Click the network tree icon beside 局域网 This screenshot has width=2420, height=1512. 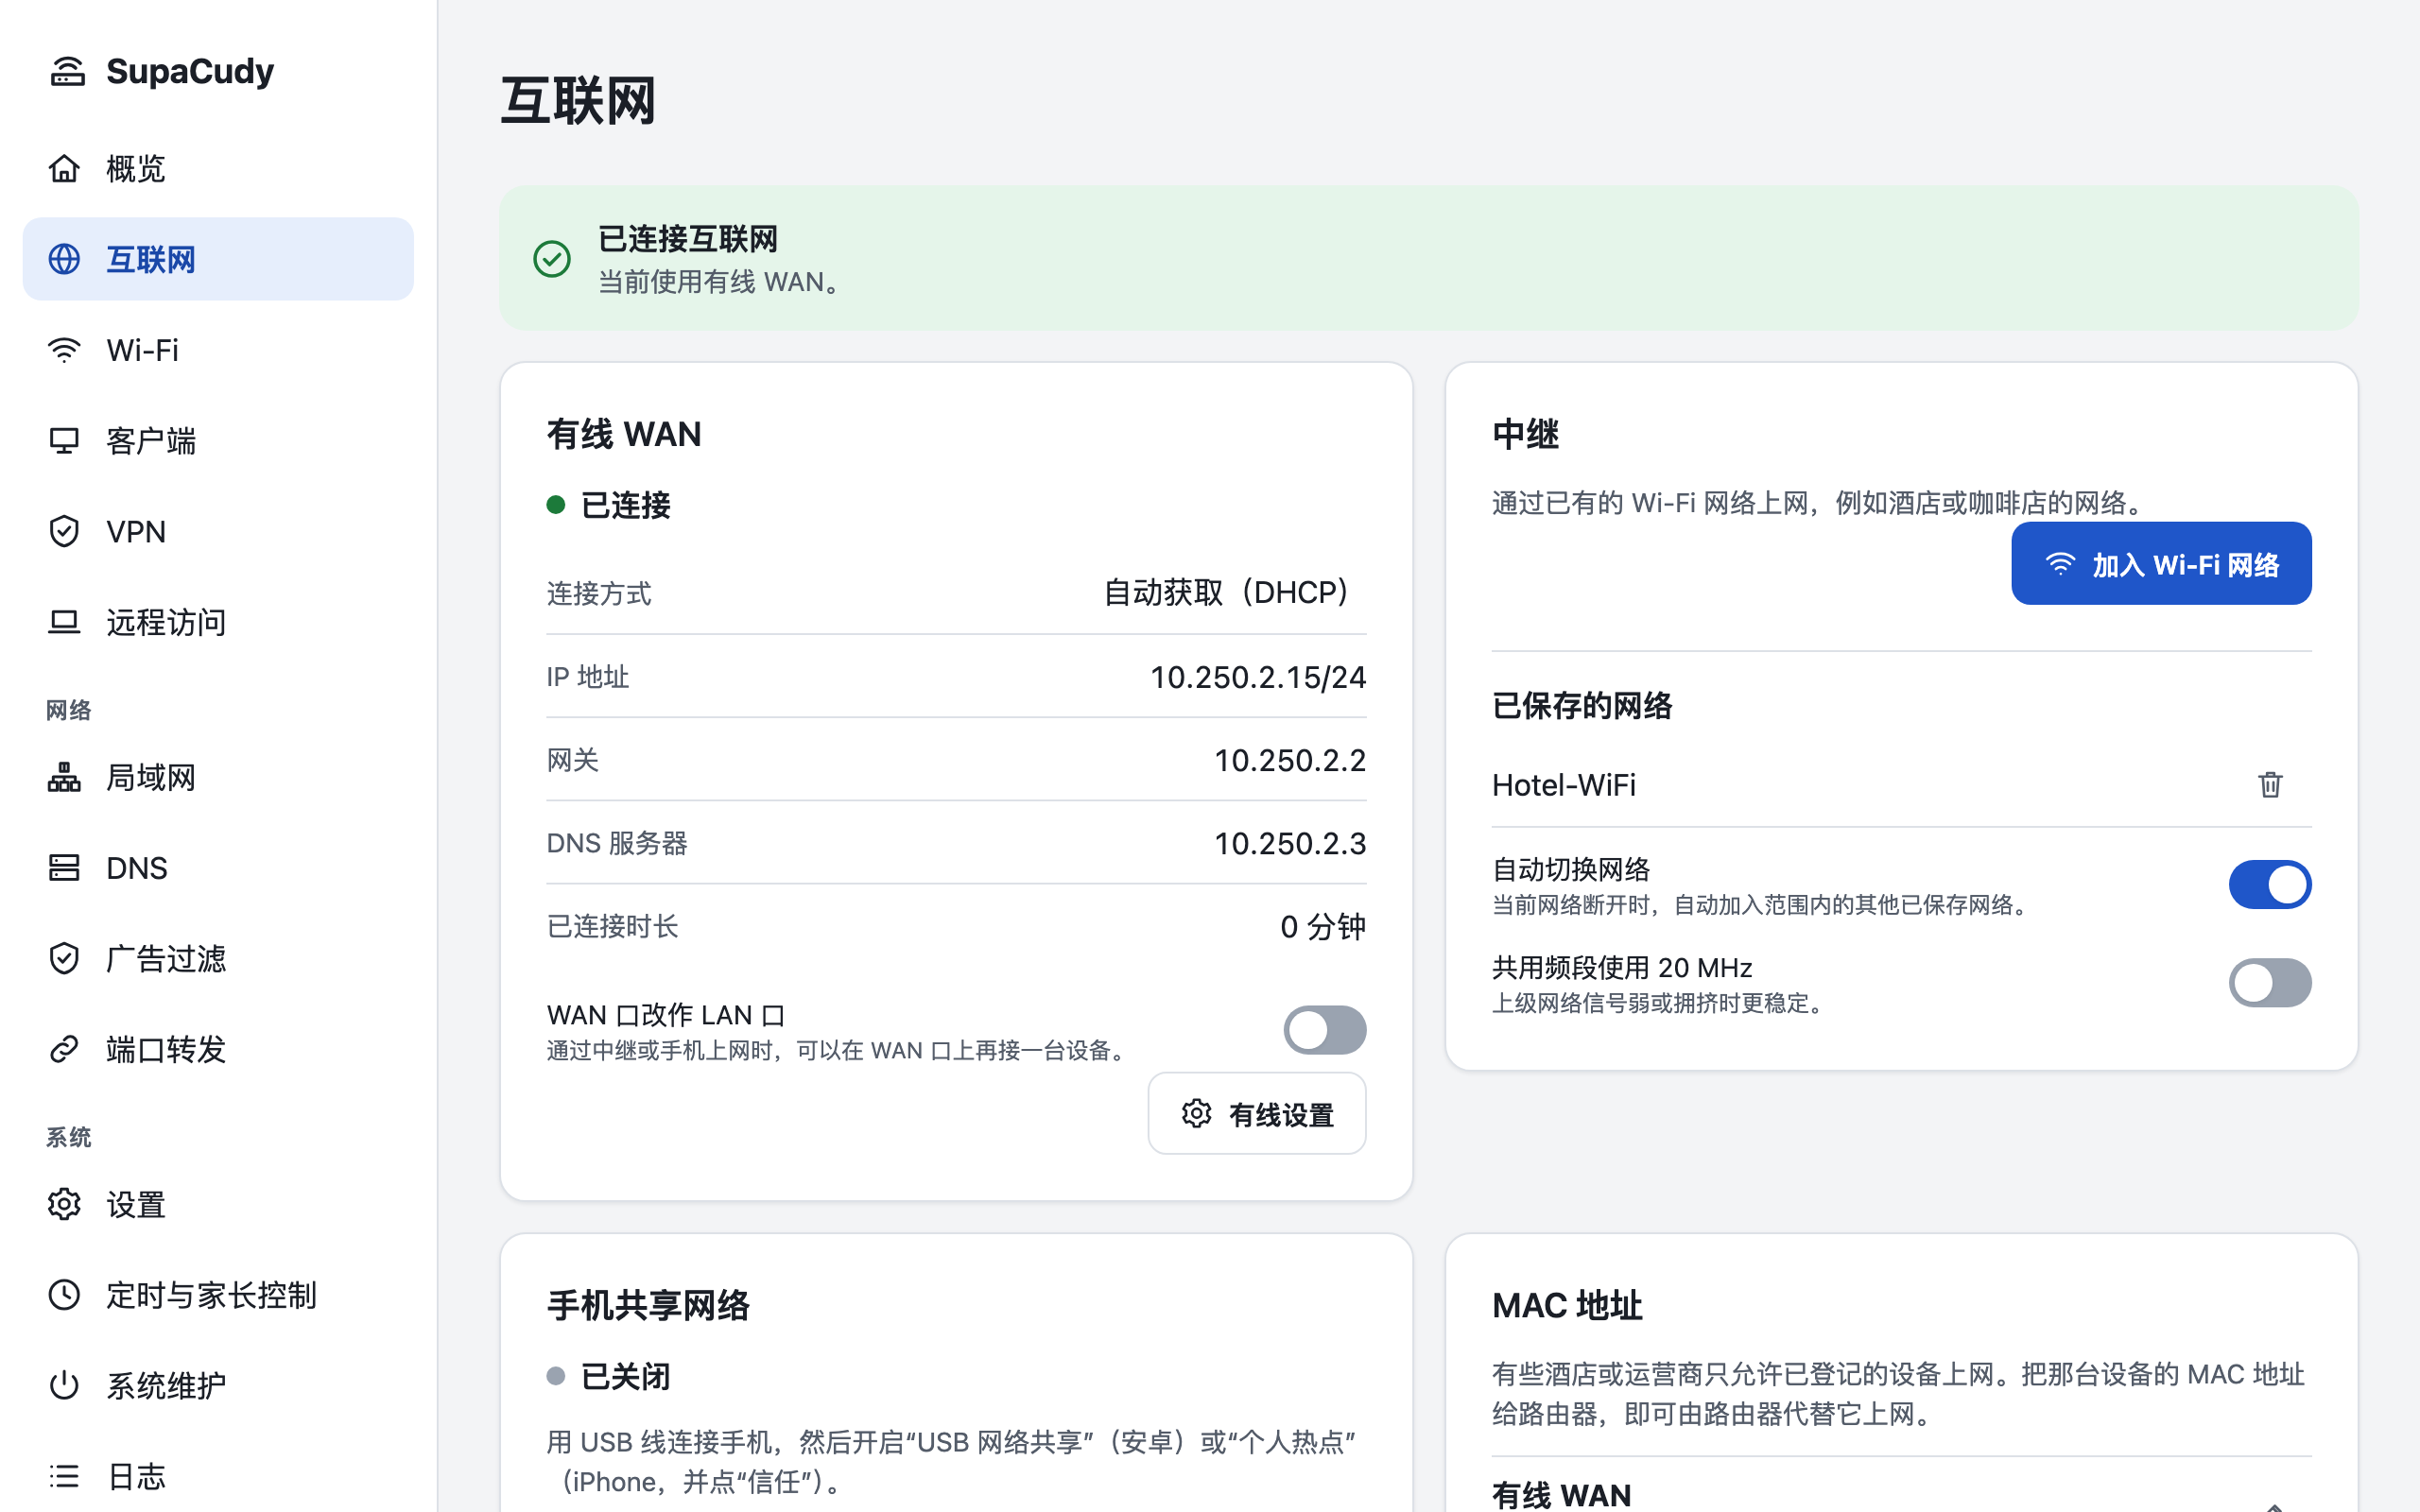pyautogui.click(x=64, y=777)
